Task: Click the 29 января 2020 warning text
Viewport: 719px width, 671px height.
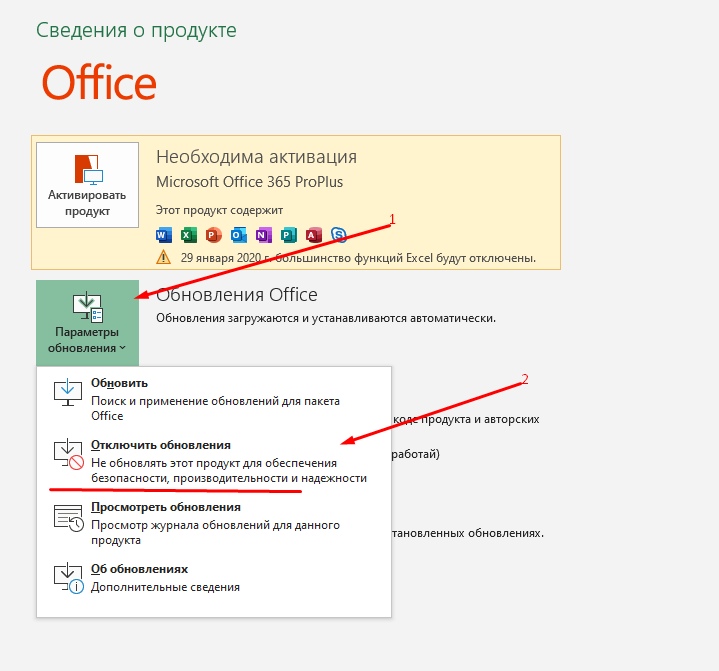Action: tap(358, 258)
